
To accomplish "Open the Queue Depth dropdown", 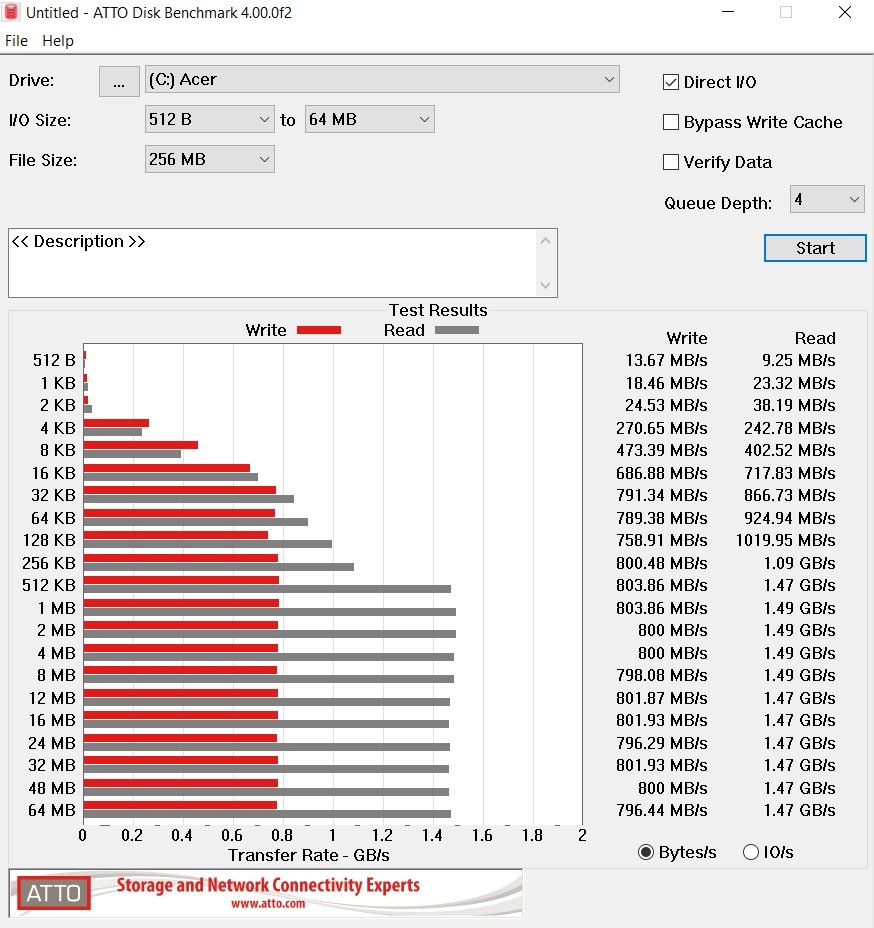I will point(827,199).
